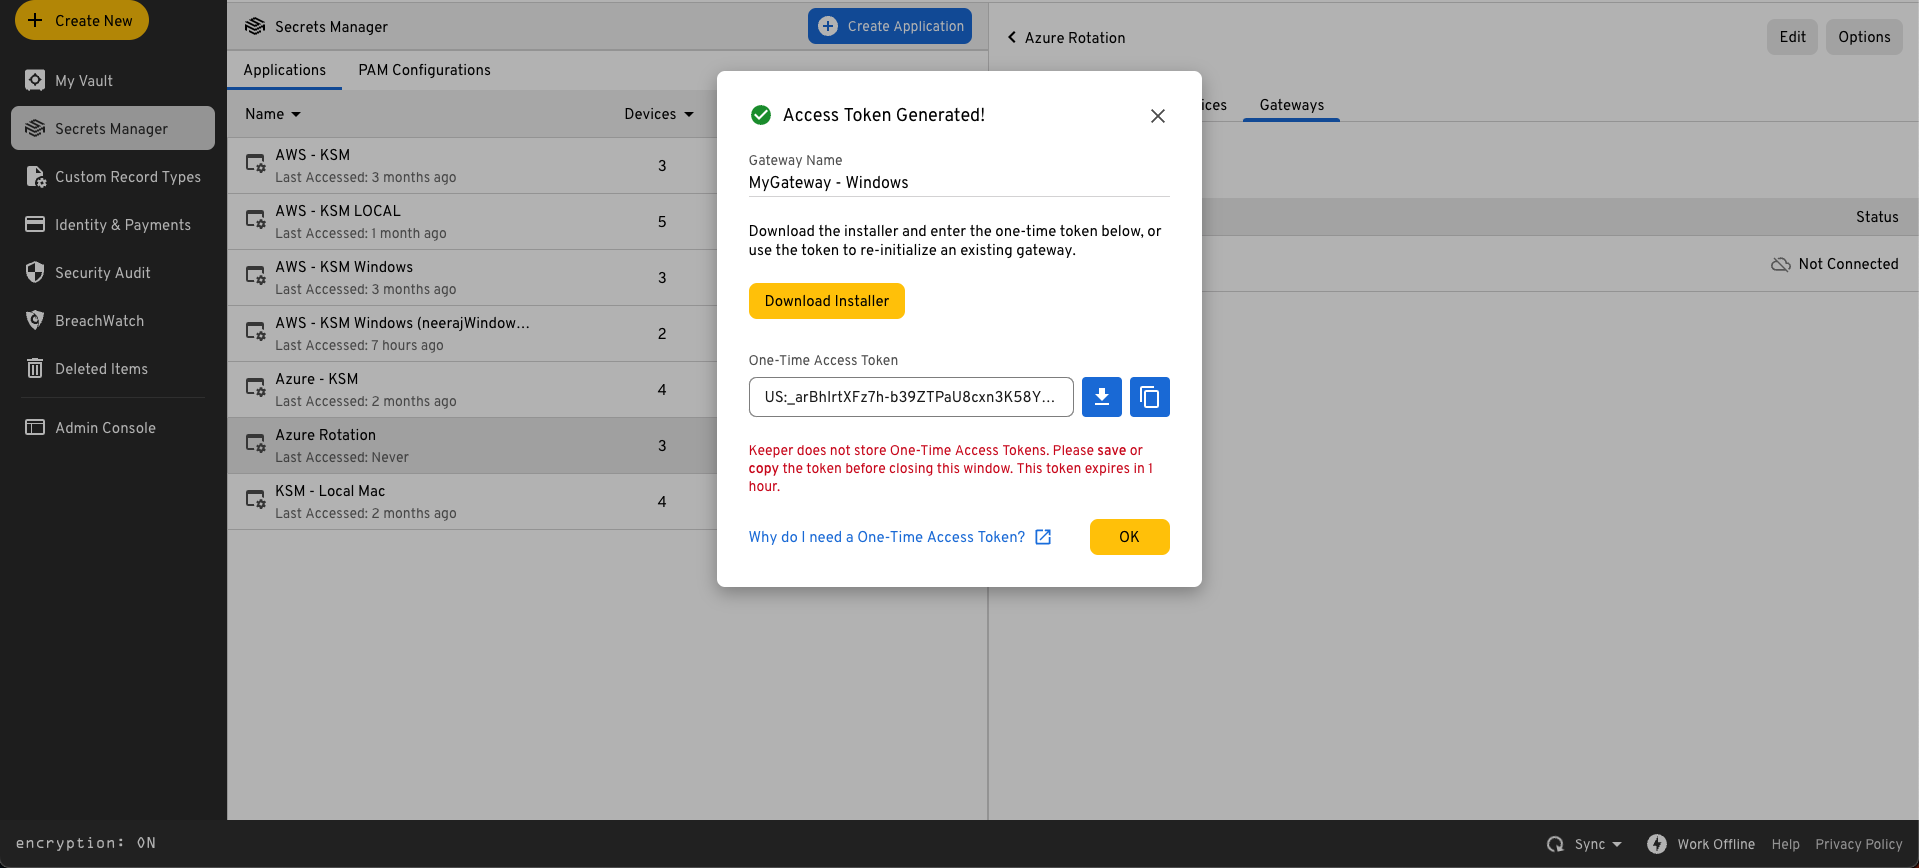Sort applications by Devices column
The image size is (1919, 868).
pos(658,114)
